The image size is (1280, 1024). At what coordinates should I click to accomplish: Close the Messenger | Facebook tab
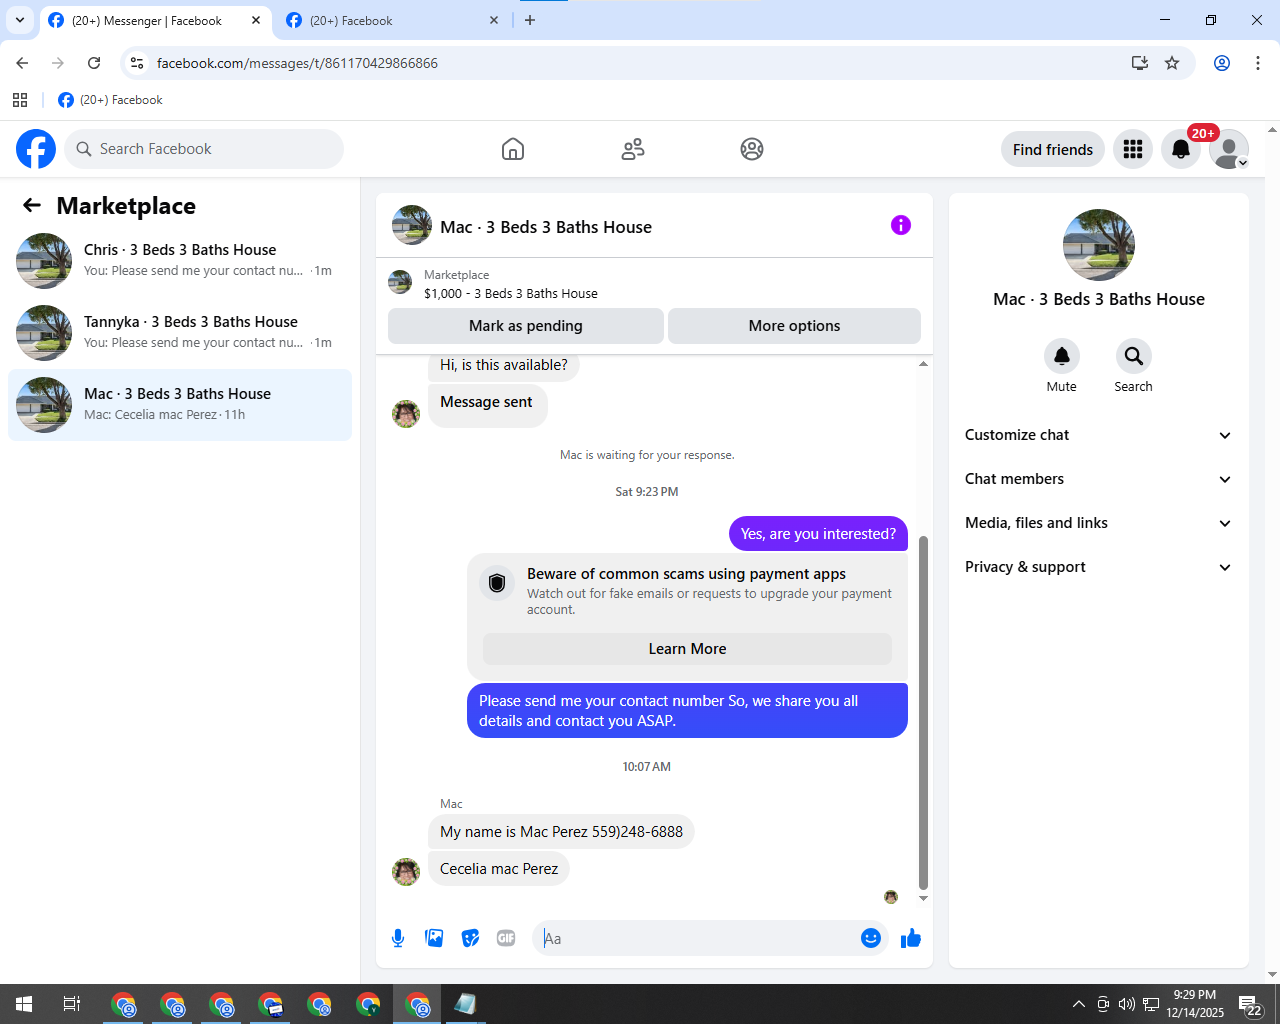pyautogui.click(x=256, y=20)
